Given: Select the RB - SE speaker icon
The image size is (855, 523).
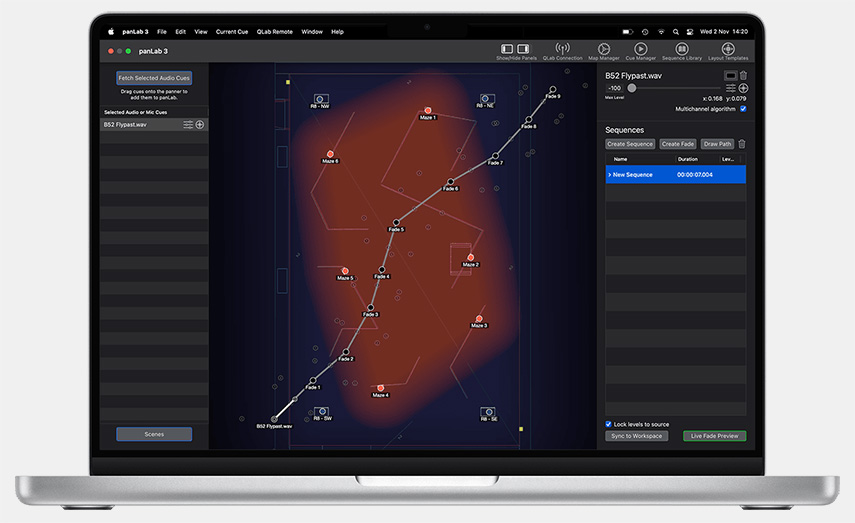Looking at the screenshot, I should point(489,412).
